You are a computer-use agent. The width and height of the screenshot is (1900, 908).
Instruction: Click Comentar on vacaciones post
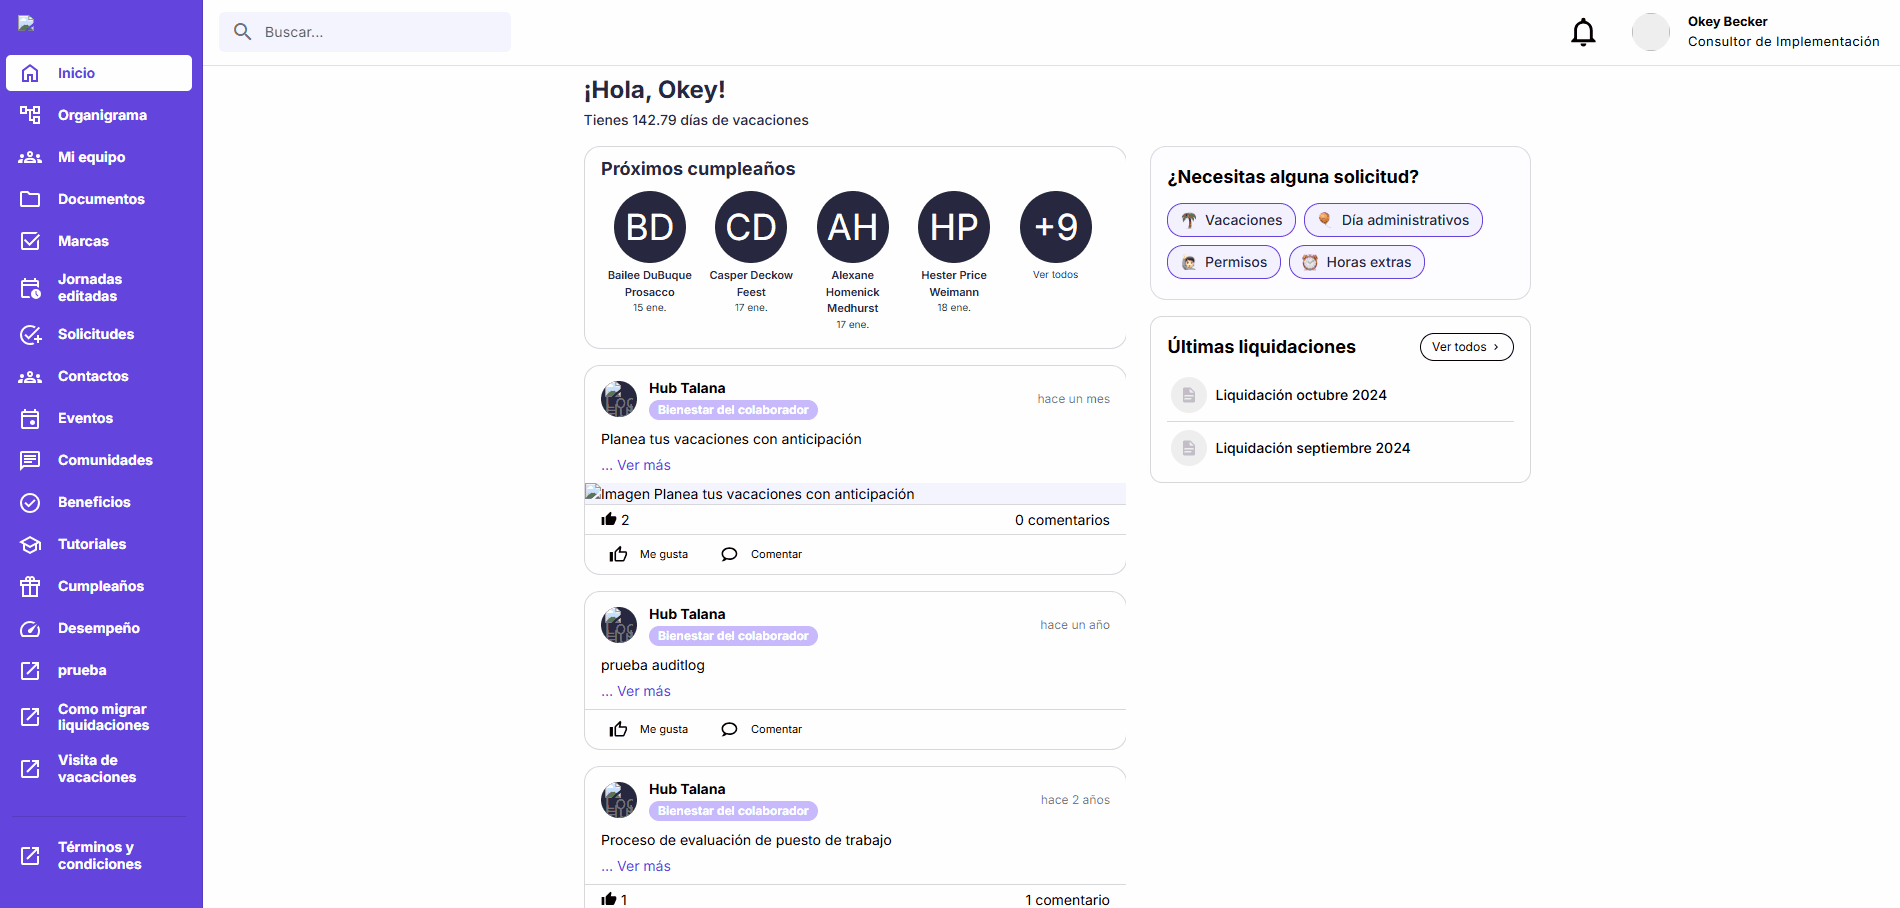click(x=762, y=554)
